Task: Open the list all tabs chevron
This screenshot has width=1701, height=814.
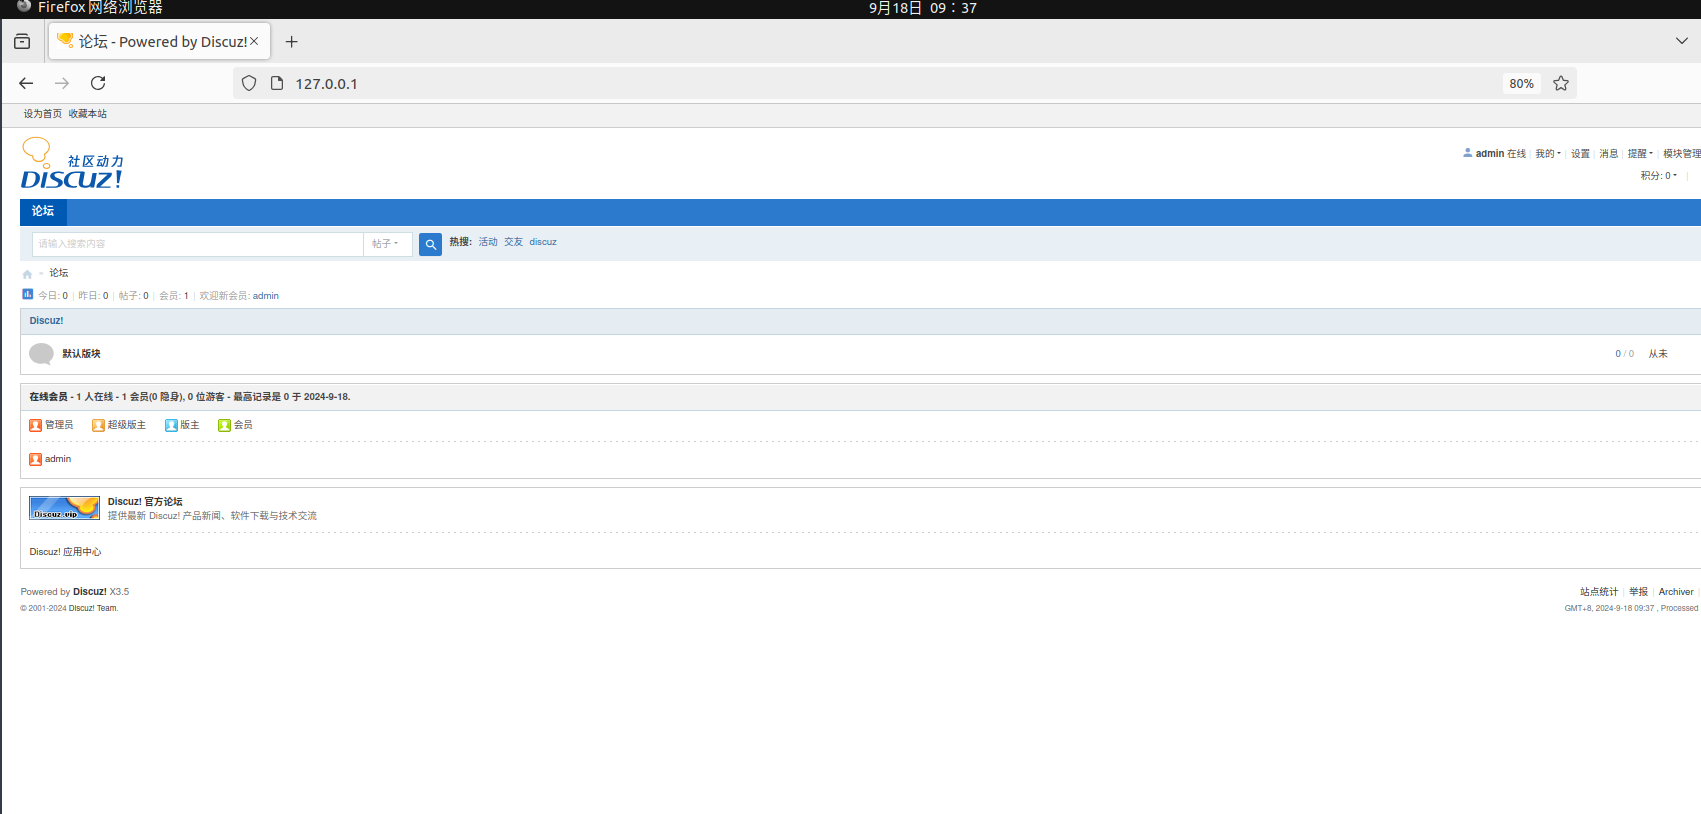Action: (1681, 41)
